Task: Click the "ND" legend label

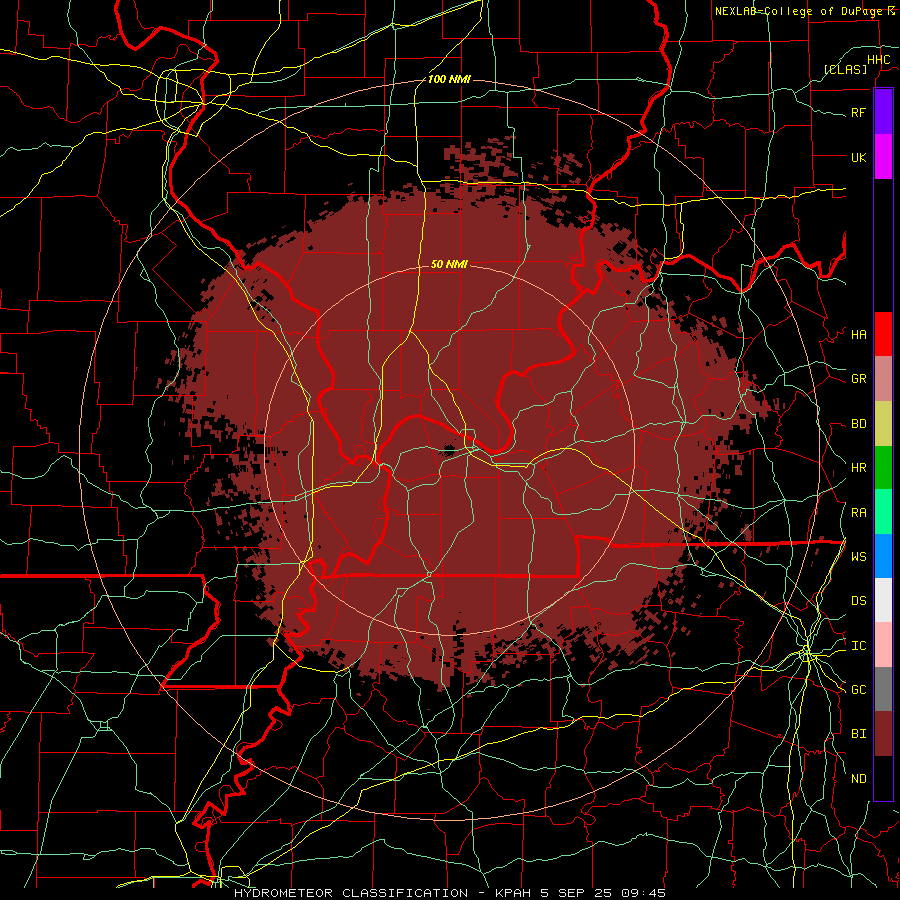Action: 858,779
